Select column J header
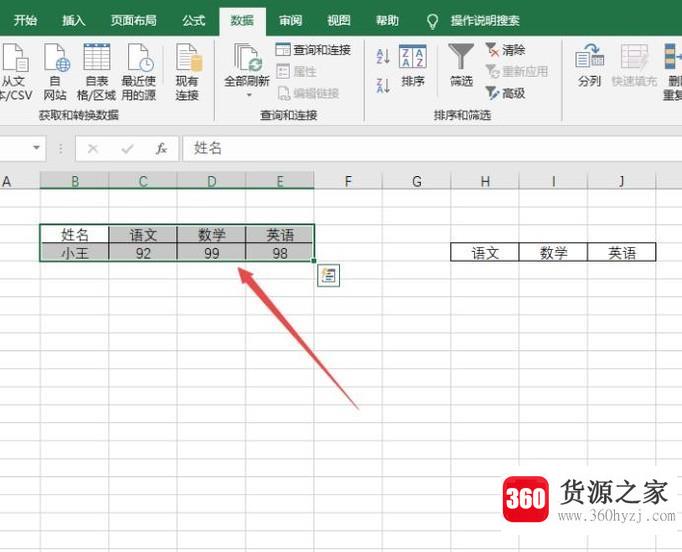This screenshot has width=682, height=552. [x=622, y=181]
